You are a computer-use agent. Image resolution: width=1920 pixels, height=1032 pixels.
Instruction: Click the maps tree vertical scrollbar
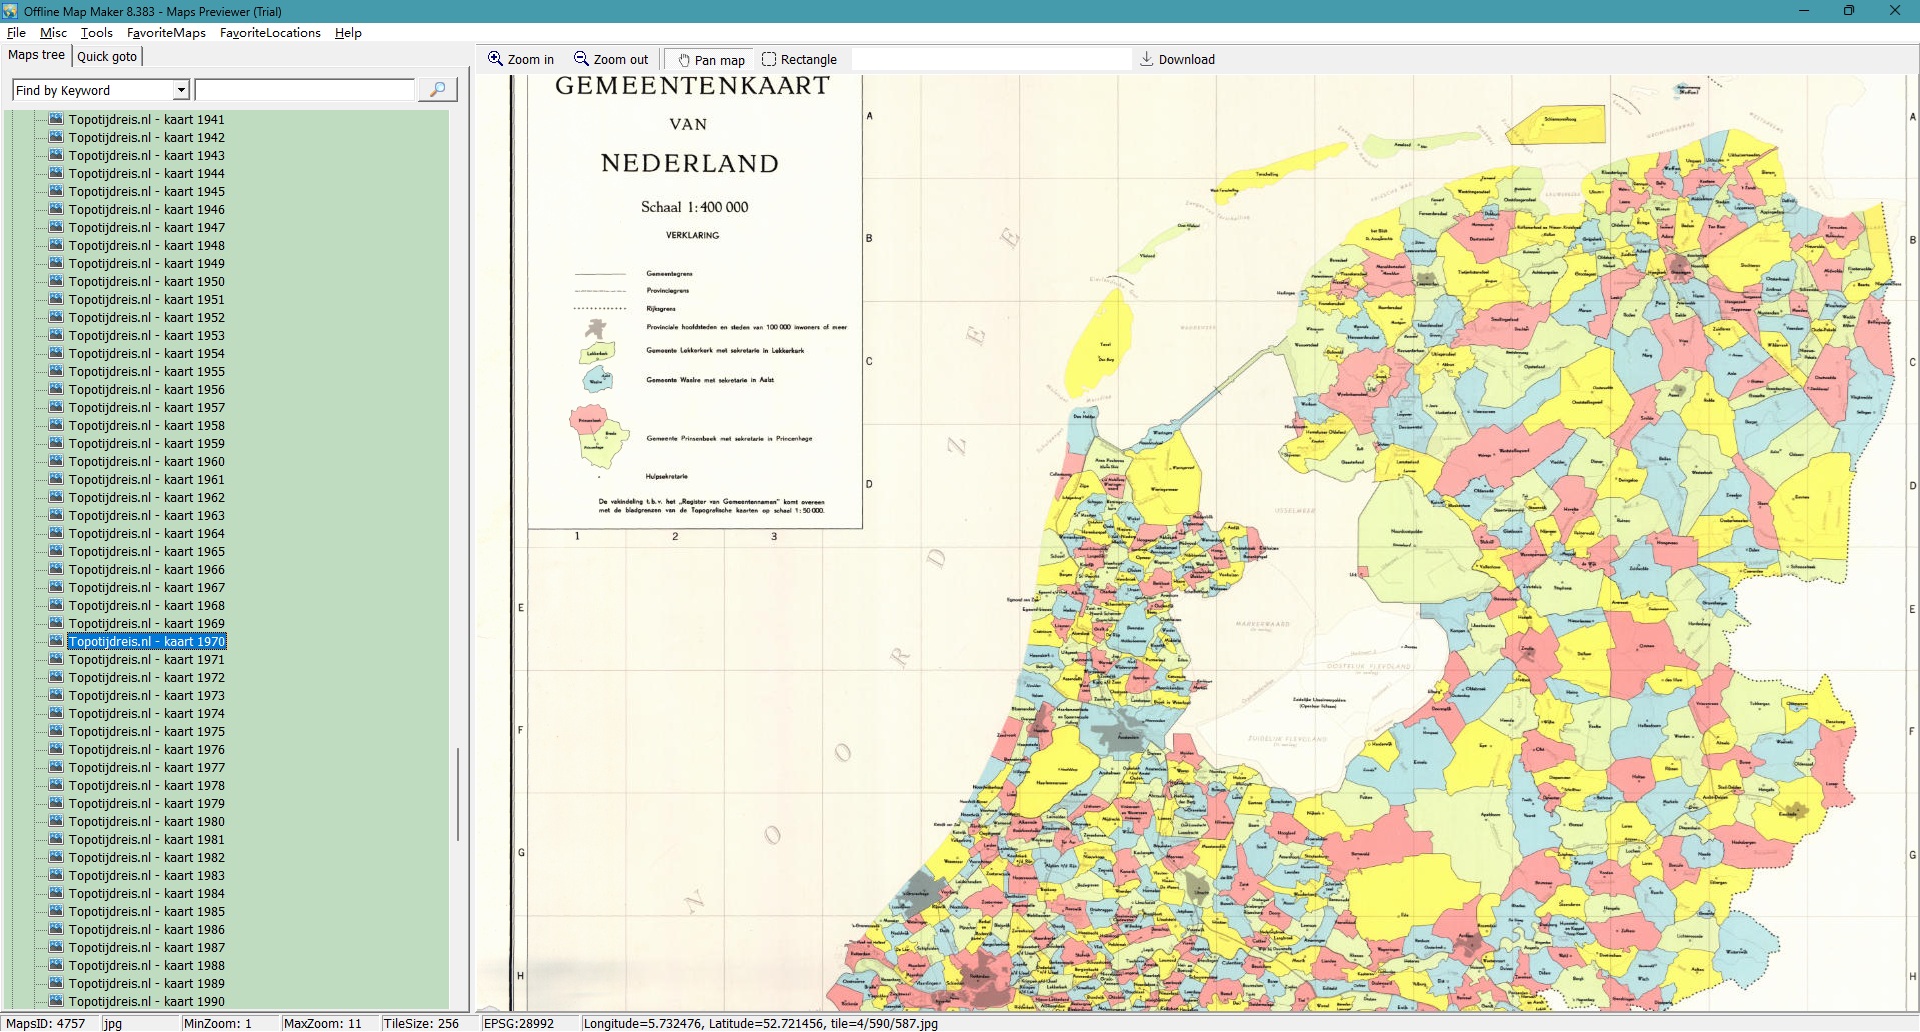(458, 795)
